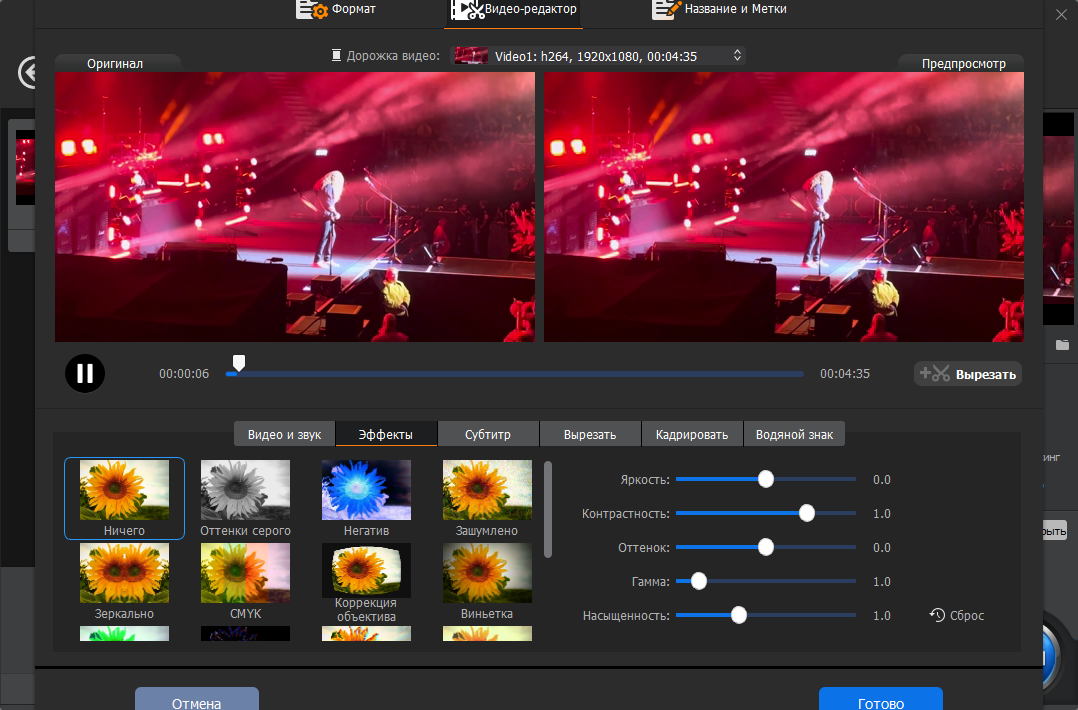
Task: Click the Вырезать button with scissors icon
Action: coord(967,374)
